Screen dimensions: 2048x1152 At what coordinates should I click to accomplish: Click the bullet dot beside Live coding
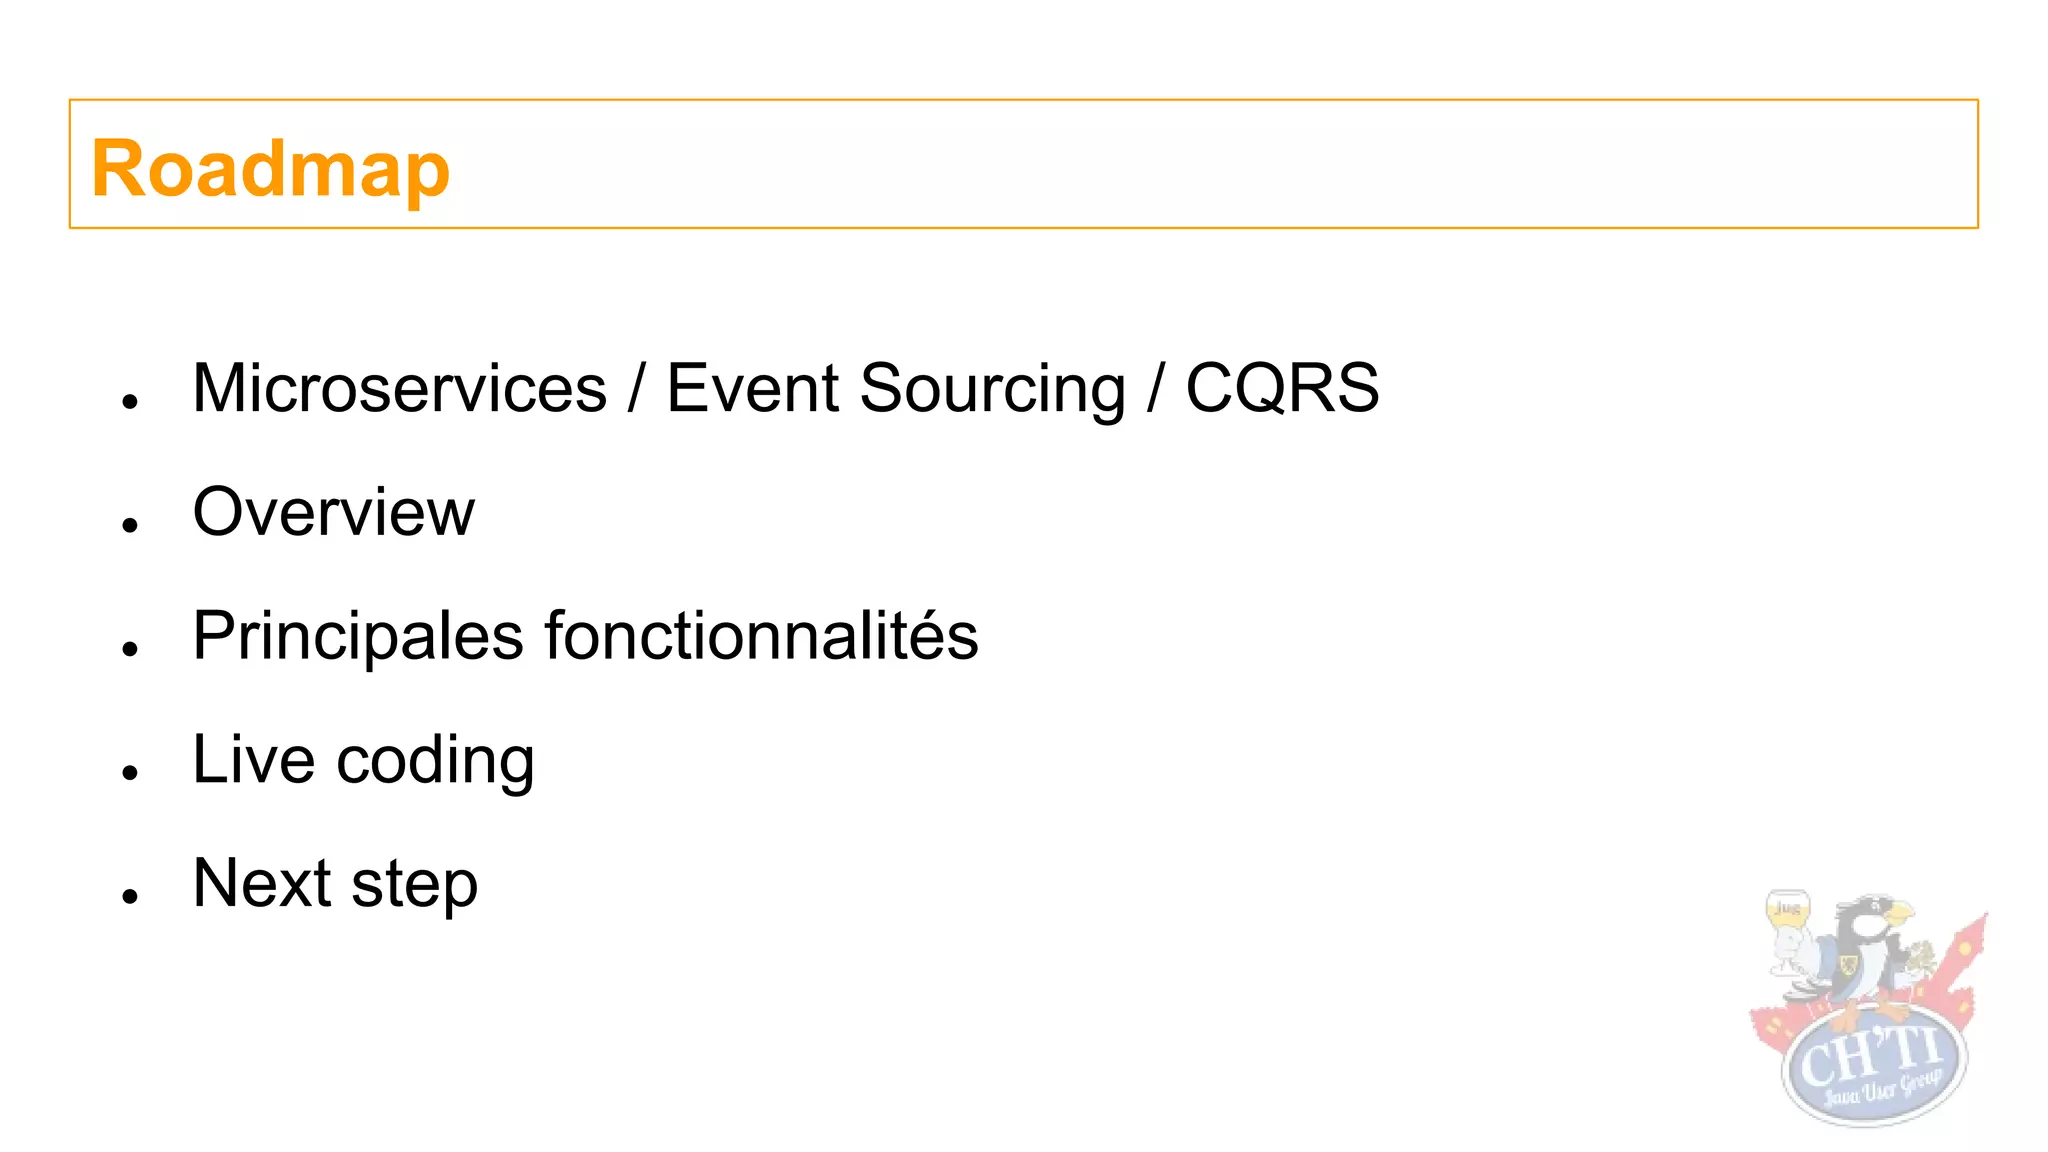point(129,772)
